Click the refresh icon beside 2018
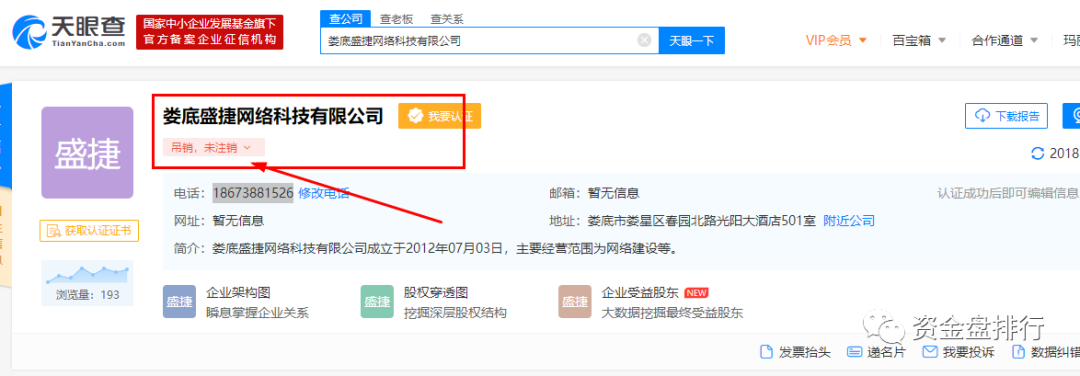This screenshot has height=376, width=1080. pos(1037,154)
